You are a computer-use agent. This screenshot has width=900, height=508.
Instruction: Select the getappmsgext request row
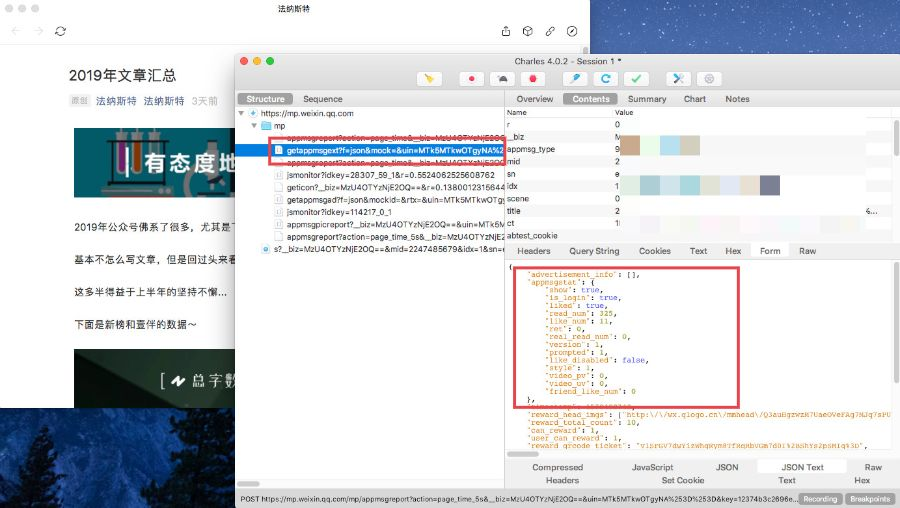click(371, 150)
